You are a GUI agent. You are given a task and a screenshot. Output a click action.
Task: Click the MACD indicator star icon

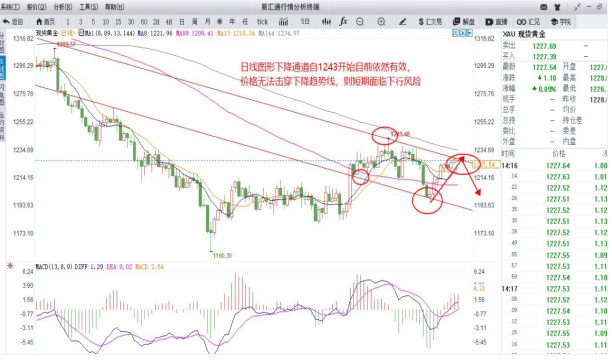[10, 266]
